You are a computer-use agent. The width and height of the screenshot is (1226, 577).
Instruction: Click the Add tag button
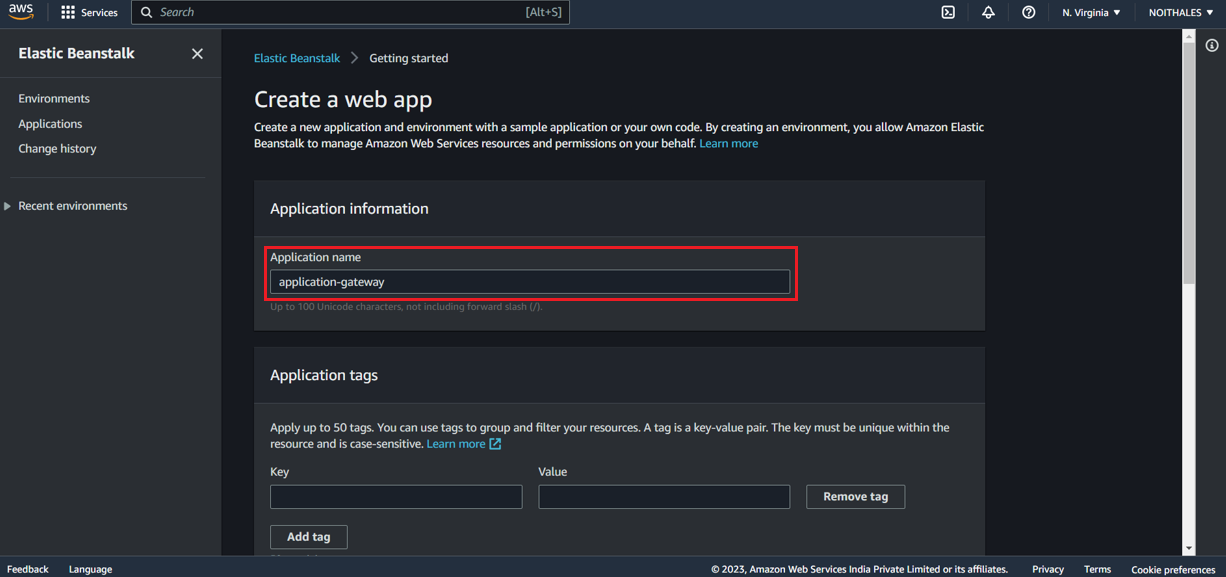[308, 536]
